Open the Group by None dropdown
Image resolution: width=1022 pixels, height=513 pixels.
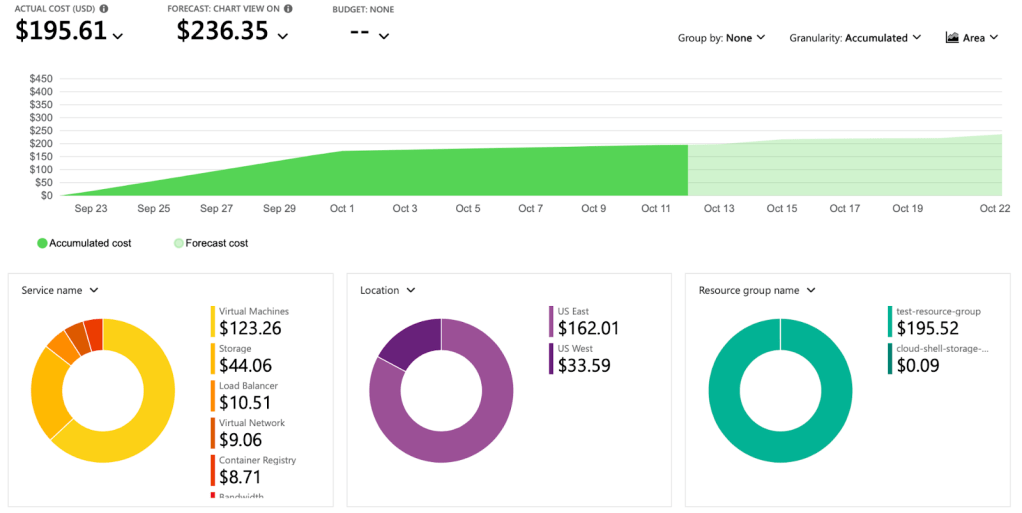721,38
